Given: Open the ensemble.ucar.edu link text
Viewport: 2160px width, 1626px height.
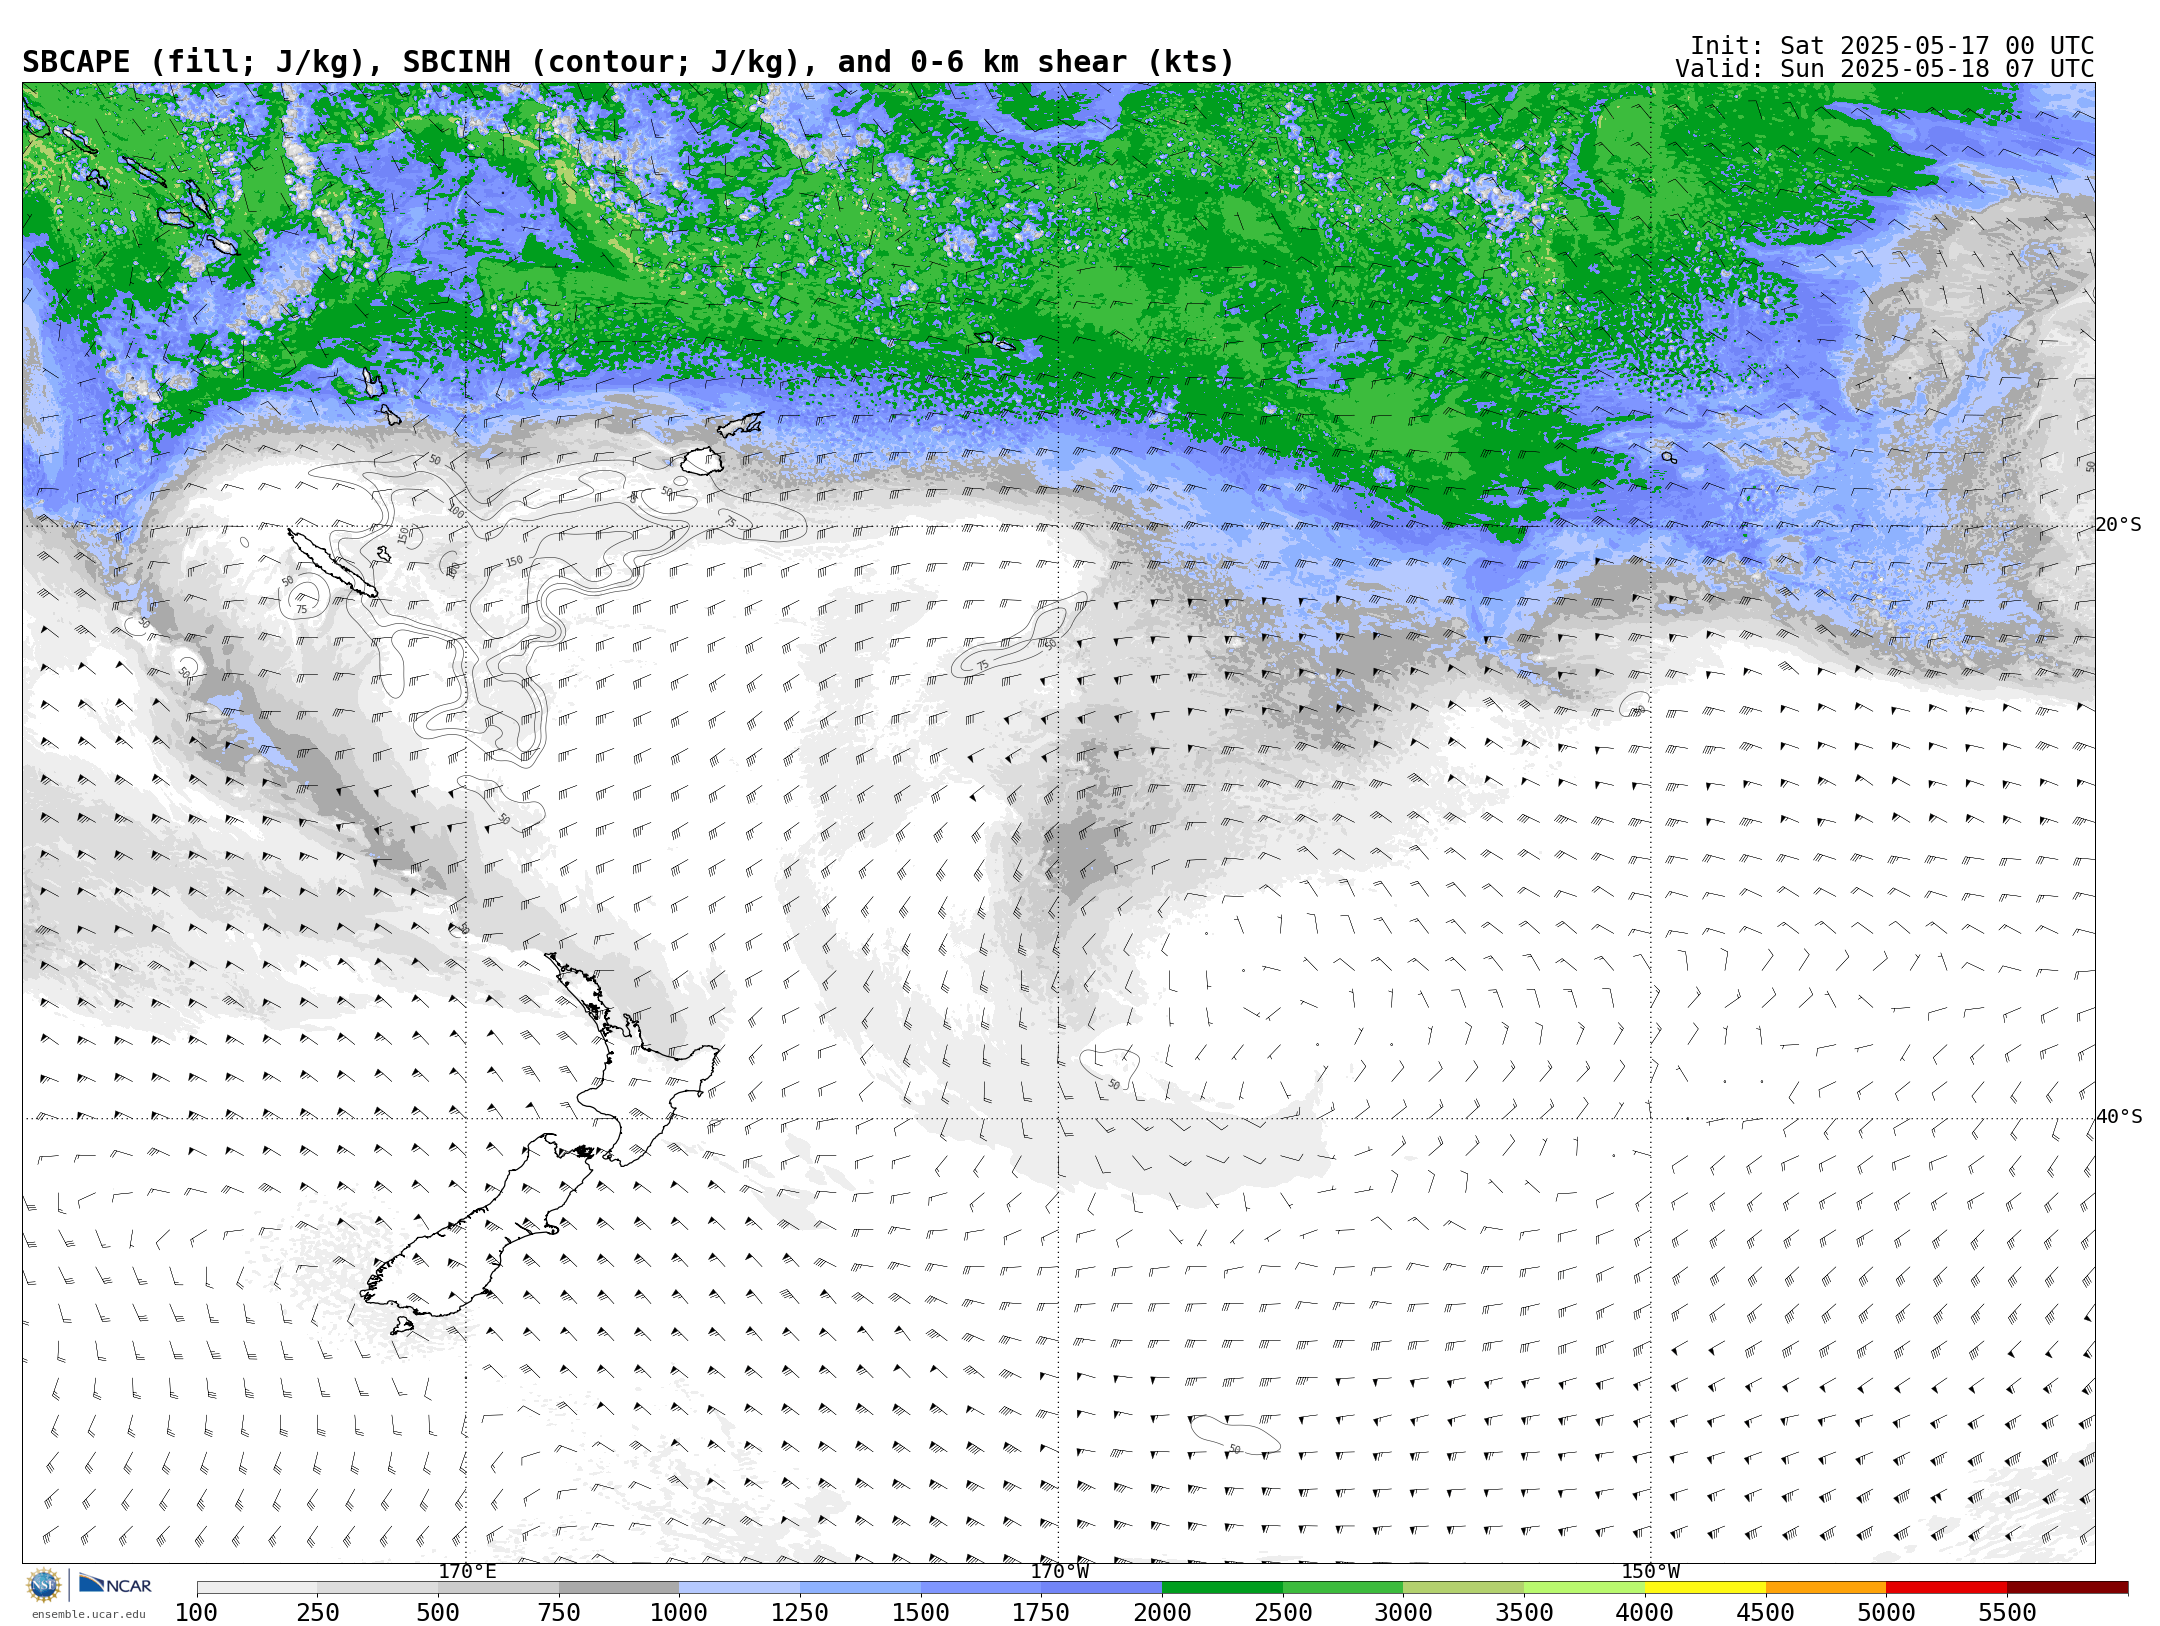Looking at the screenshot, I should (x=89, y=1613).
